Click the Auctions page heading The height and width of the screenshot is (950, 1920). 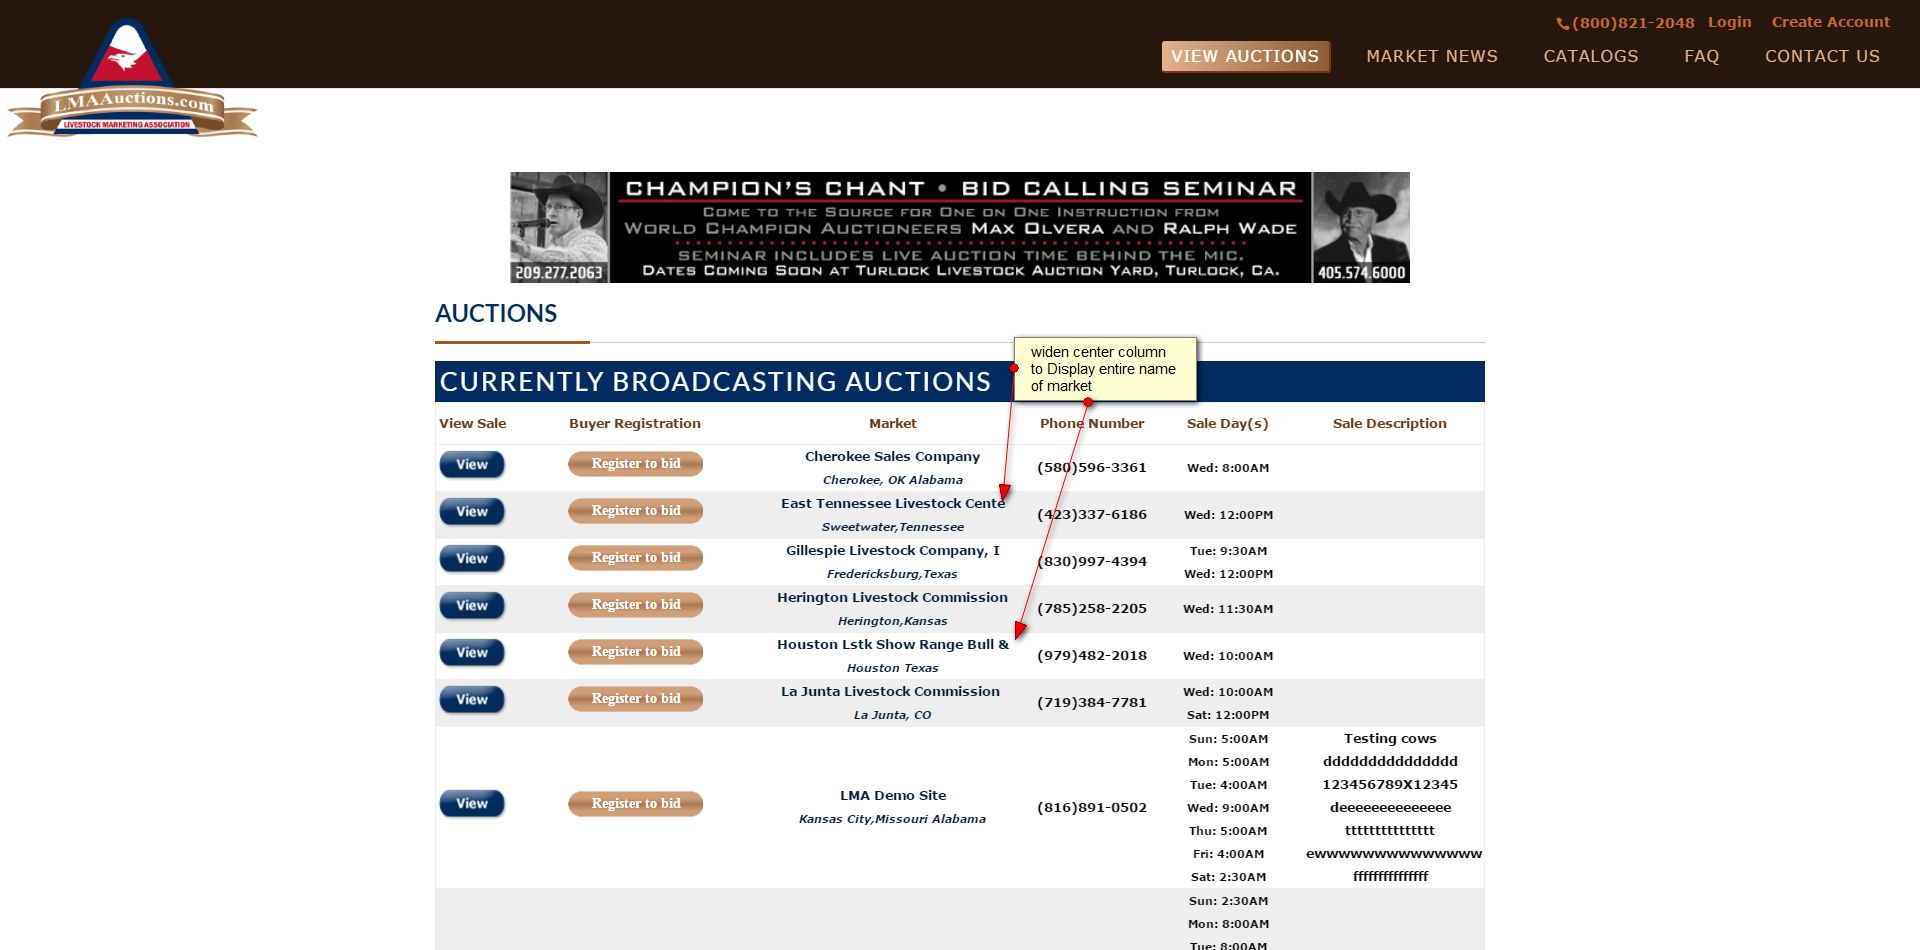click(496, 314)
